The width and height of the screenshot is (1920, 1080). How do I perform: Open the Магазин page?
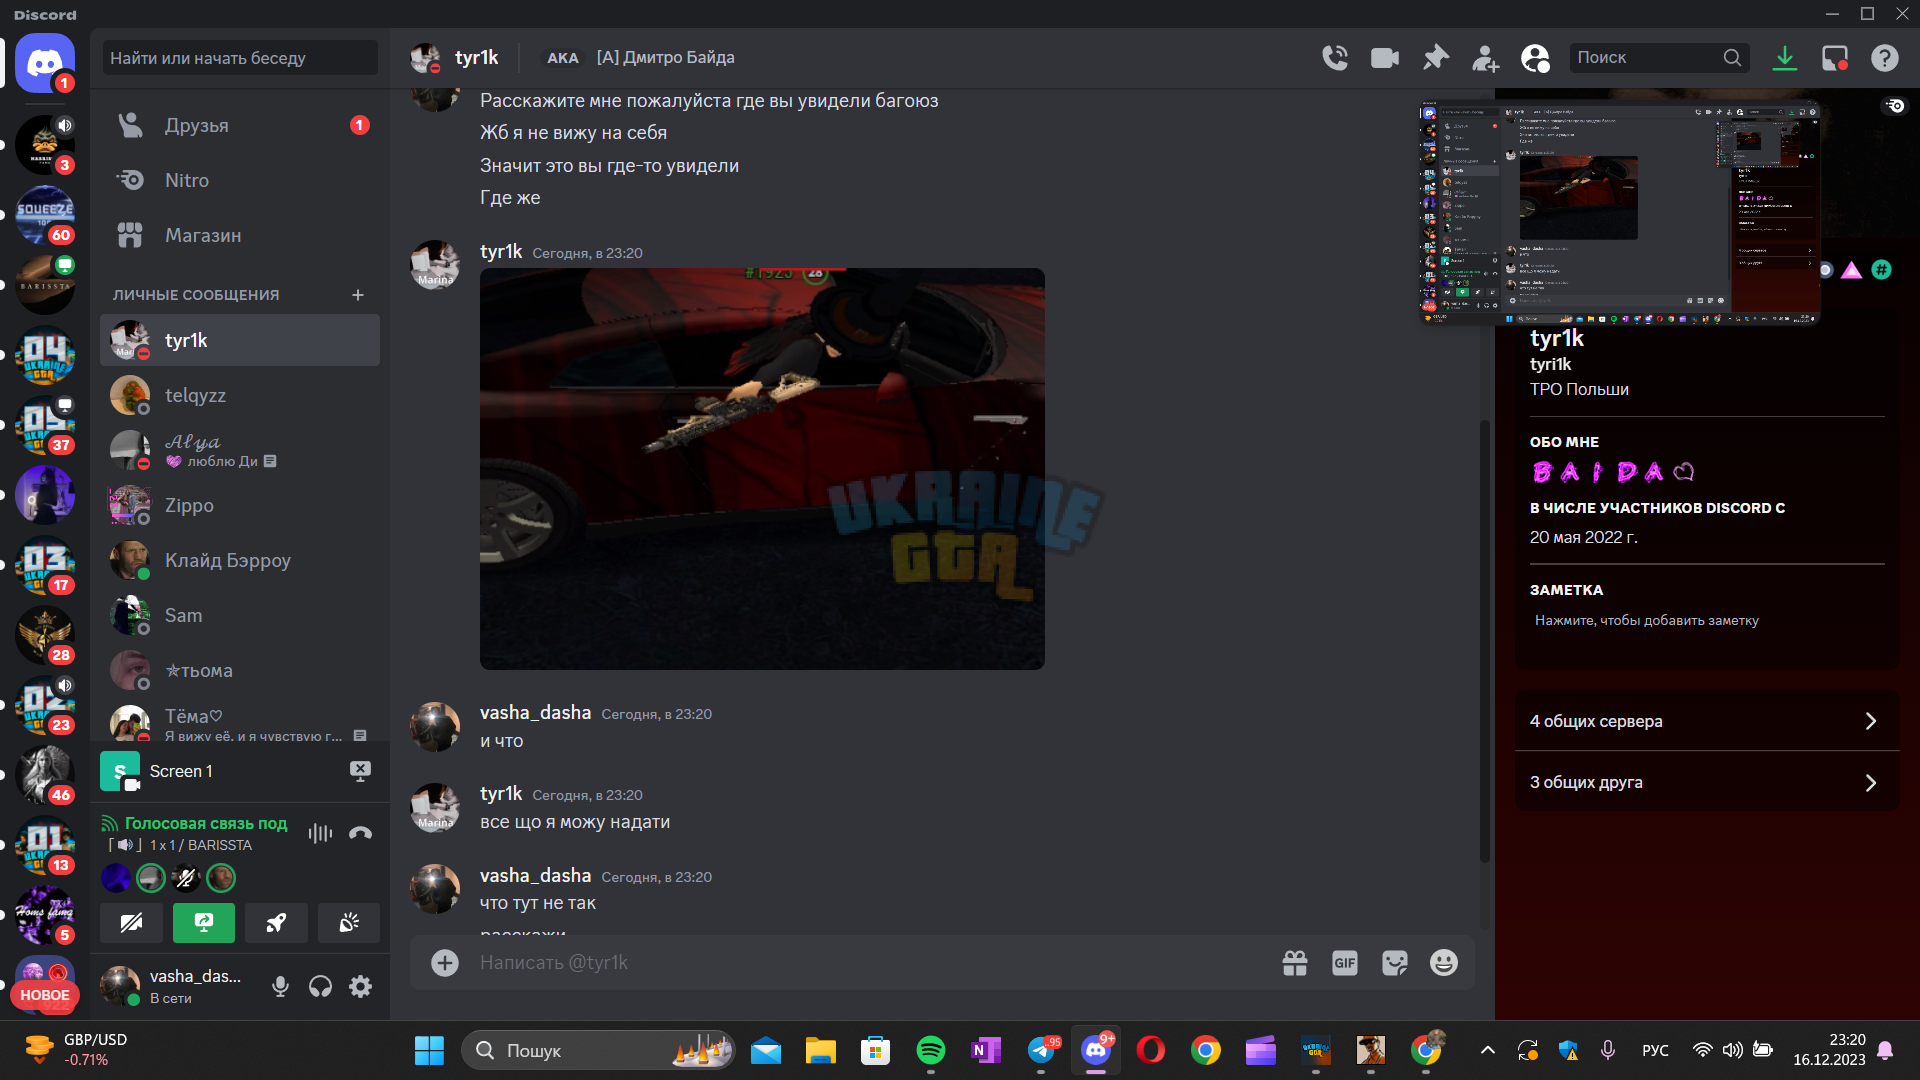(240, 235)
